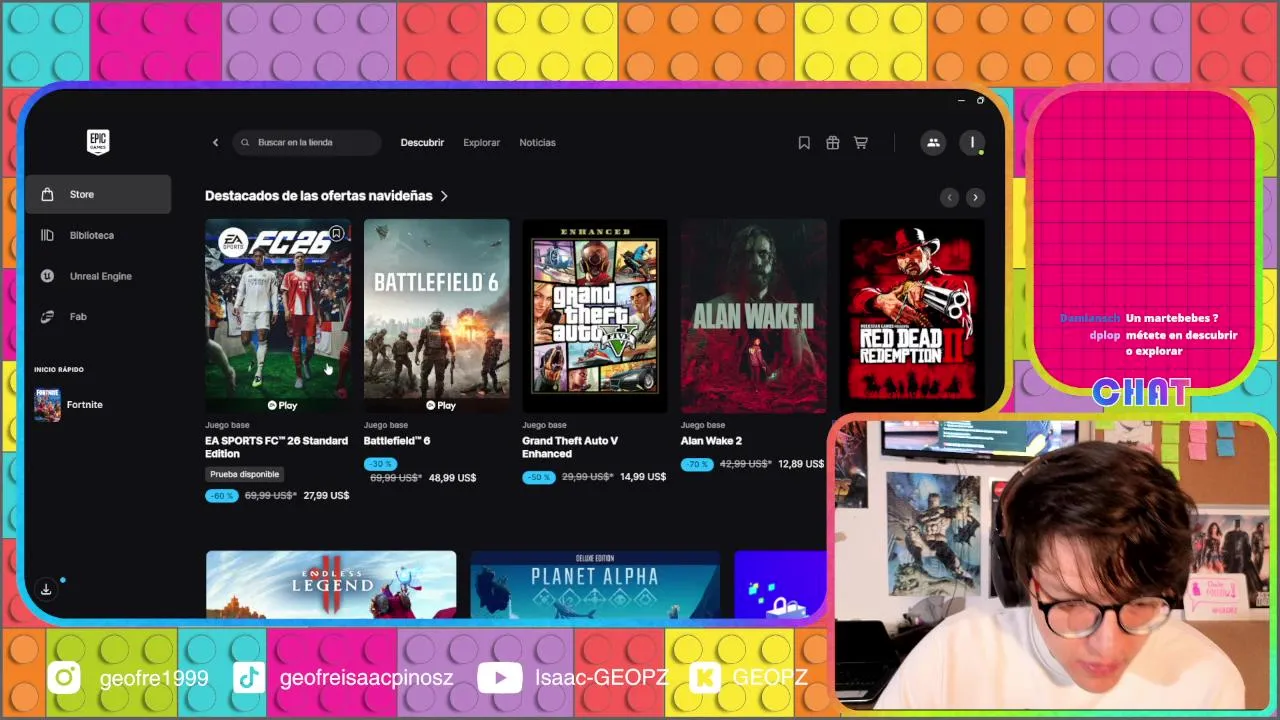The width and height of the screenshot is (1280, 720).
Task: Open the Grand Theft Auto V cover
Action: pyautogui.click(x=595, y=316)
